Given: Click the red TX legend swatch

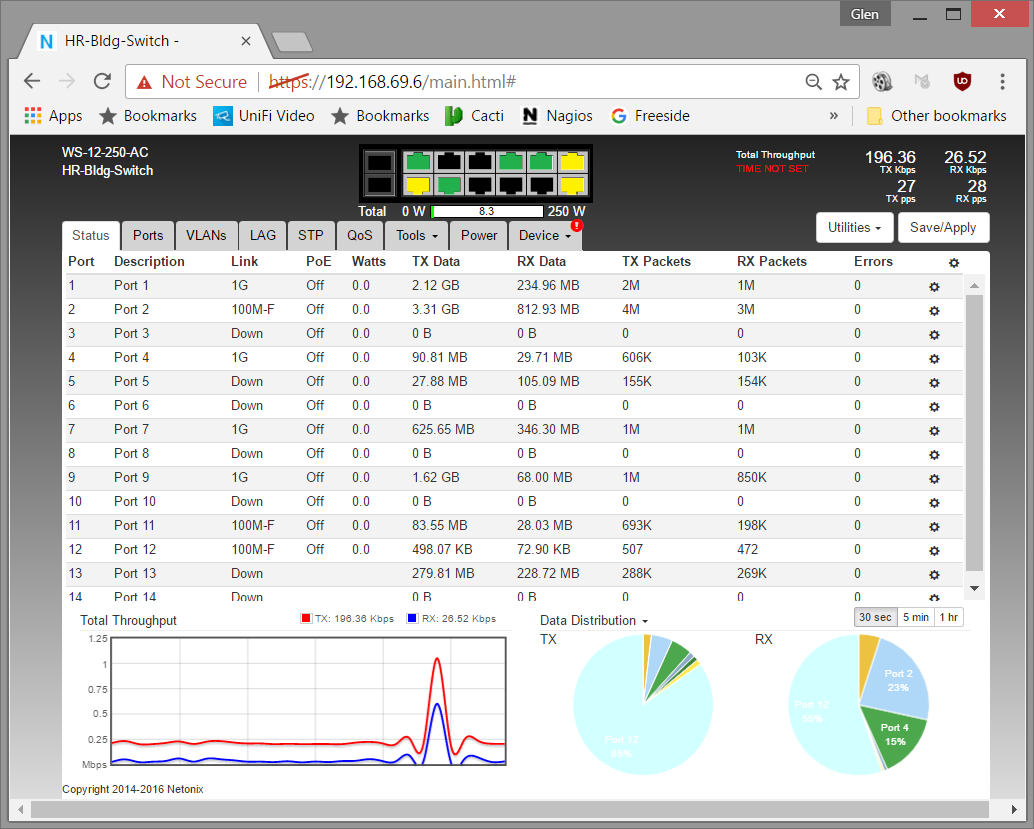Looking at the screenshot, I should (307, 619).
